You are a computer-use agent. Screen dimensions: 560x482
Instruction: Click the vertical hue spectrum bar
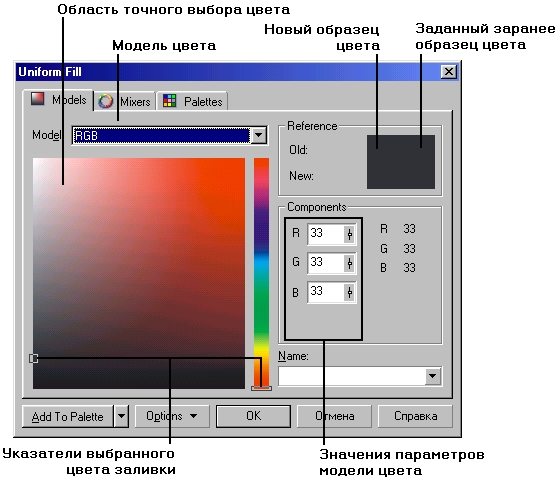click(x=261, y=272)
